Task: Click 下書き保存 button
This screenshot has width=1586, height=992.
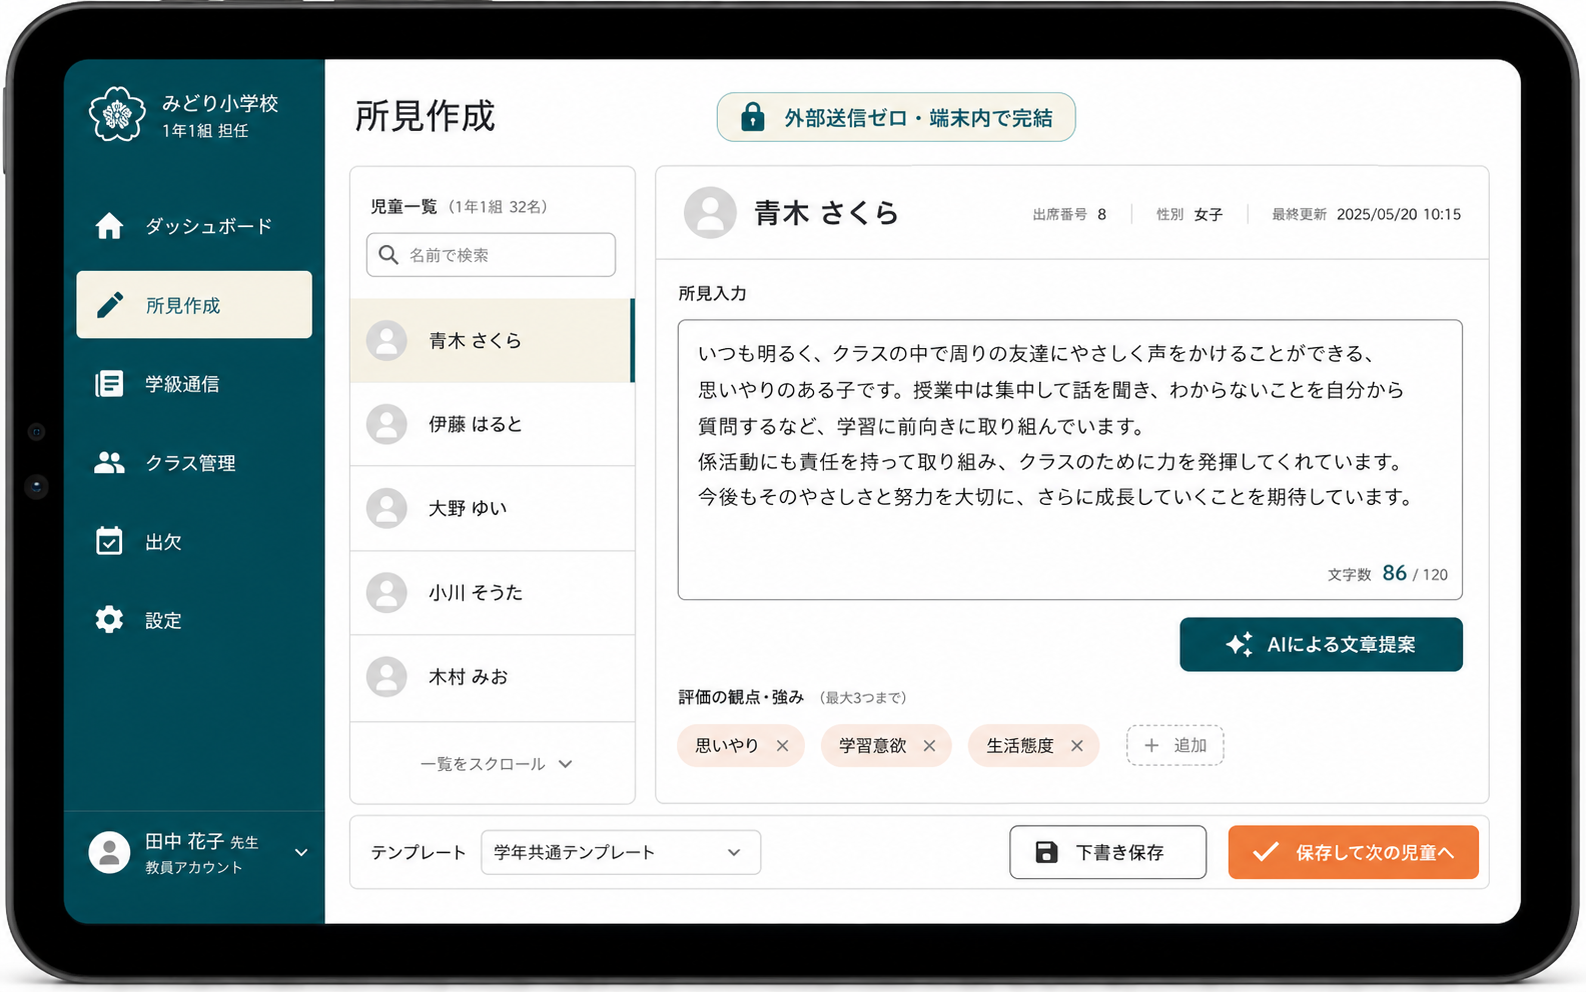Action: pyautogui.click(x=1108, y=852)
